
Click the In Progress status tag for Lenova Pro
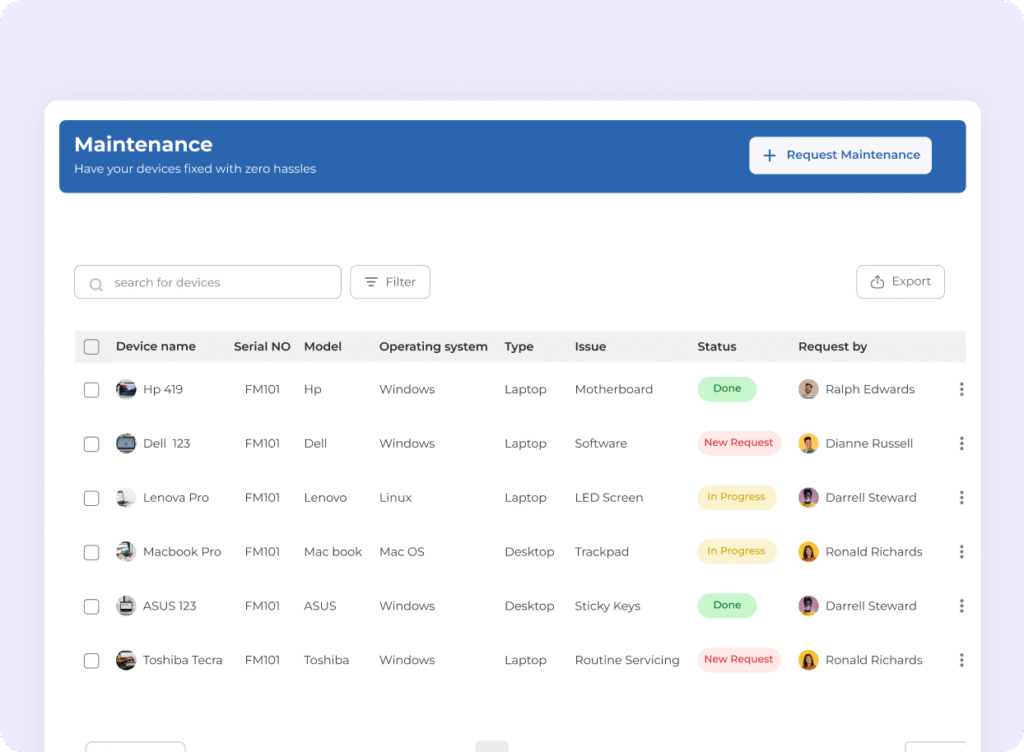[736, 497]
